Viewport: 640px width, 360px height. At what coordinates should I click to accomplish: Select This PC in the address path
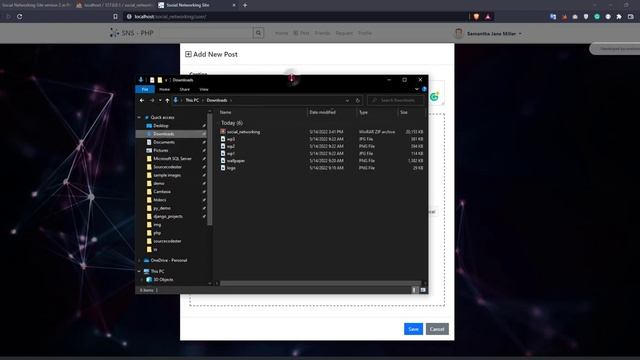(192, 100)
